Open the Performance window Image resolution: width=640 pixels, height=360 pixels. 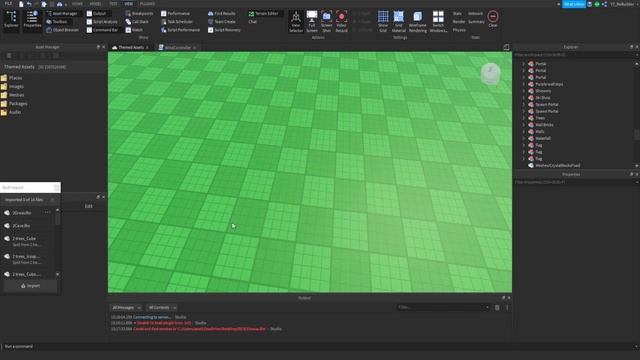click(176, 13)
